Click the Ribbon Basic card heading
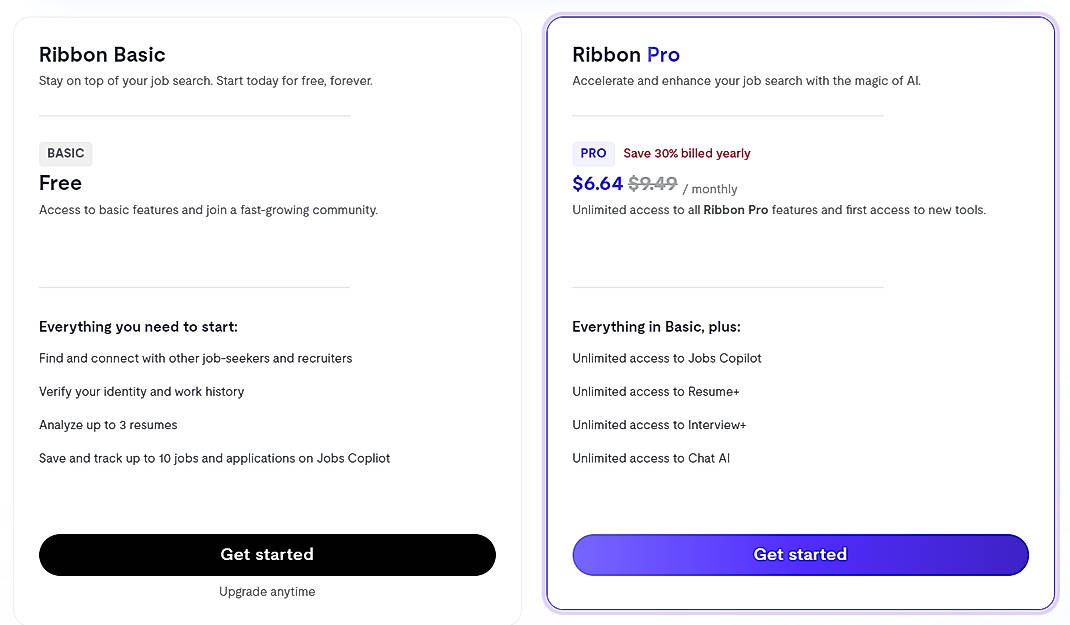This screenshot has height=625, width=1070. tap(102, 55)
